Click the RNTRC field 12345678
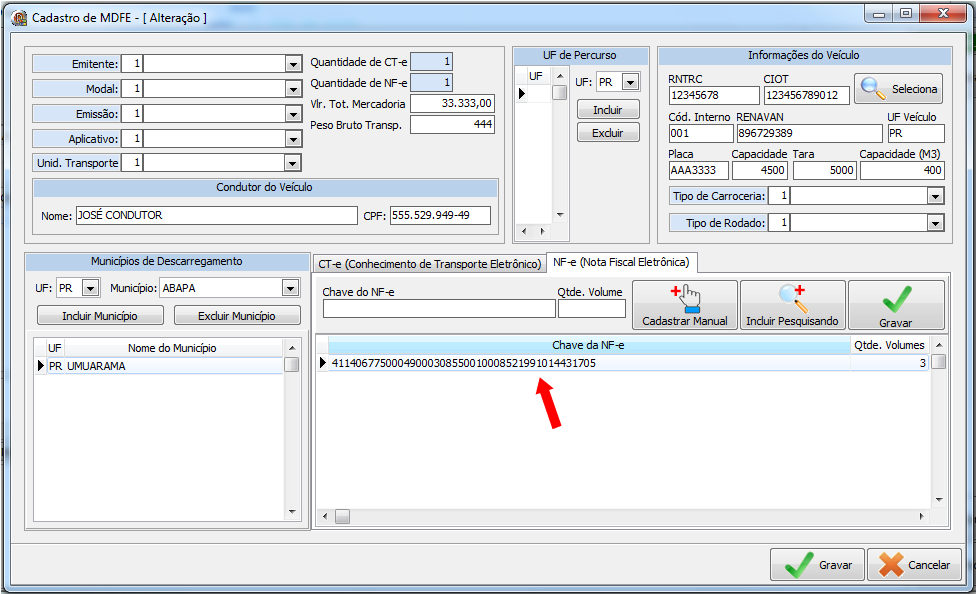 point(713,95)
